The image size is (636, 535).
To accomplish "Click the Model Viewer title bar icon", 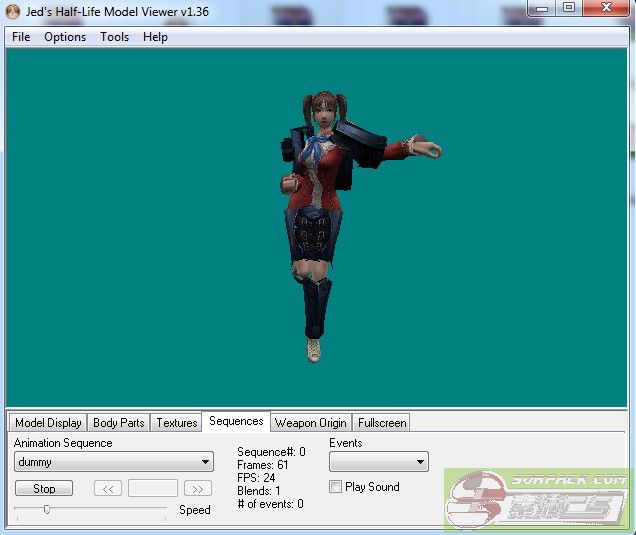I will coord(13,10).
